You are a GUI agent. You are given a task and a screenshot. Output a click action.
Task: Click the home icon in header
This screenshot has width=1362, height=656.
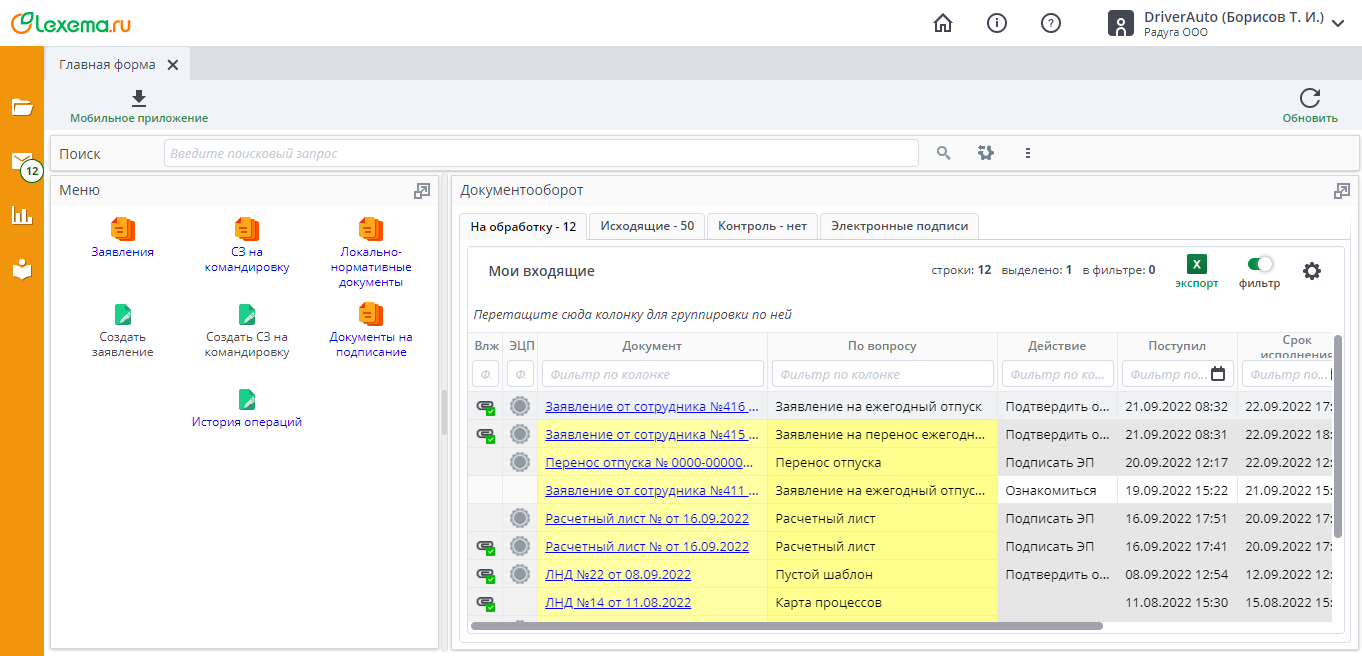click(x=942, y=23)
